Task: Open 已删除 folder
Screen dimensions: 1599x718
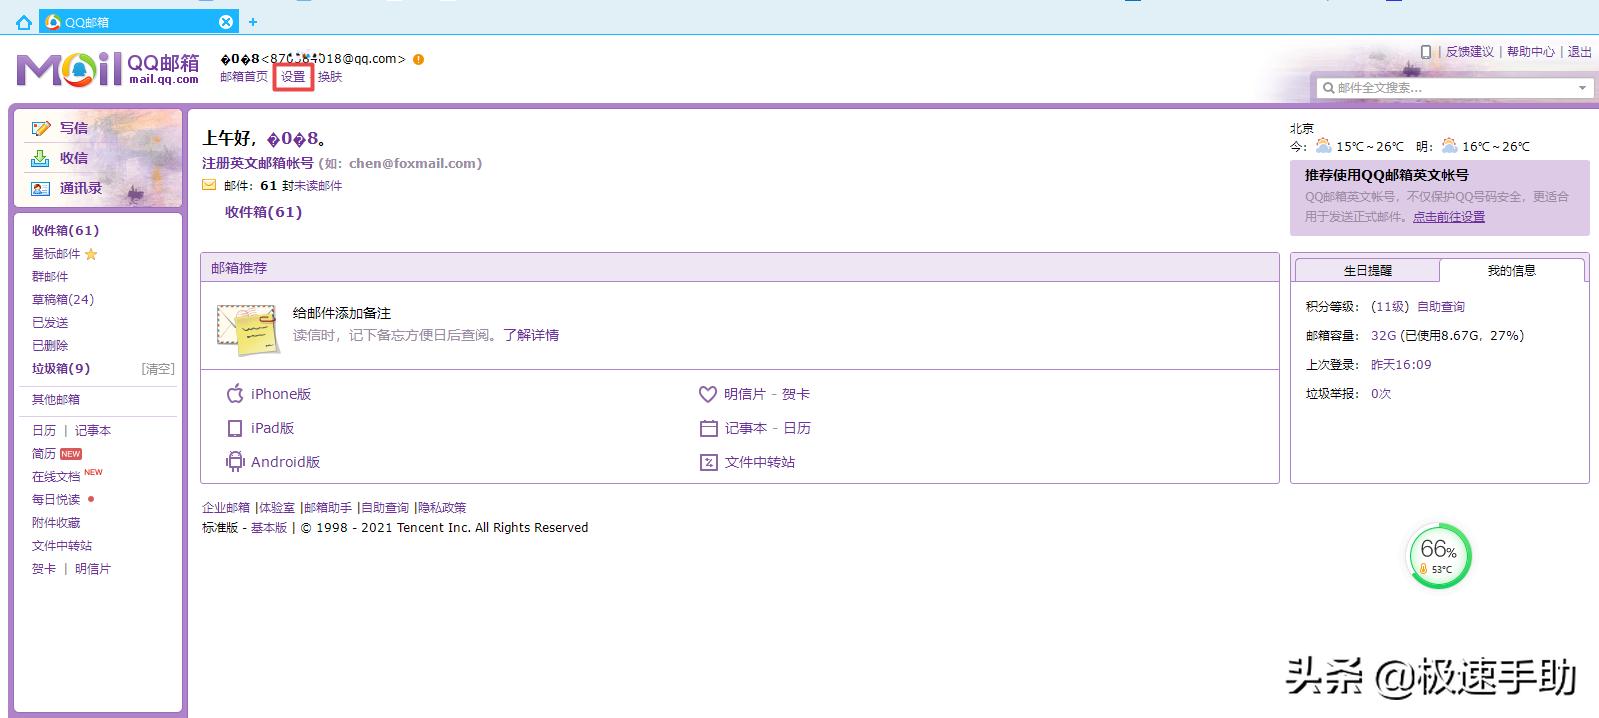Action: 50,346
